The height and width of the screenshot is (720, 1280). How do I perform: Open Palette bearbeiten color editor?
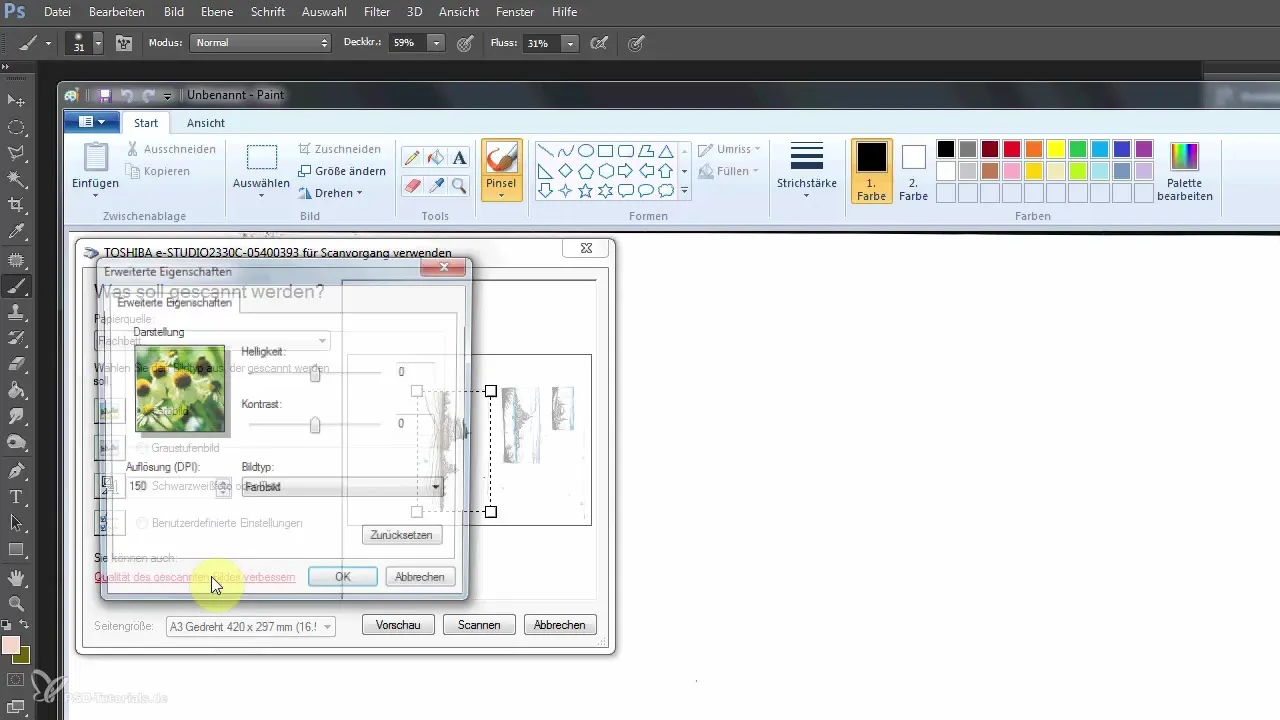click(x=1185, y=171)
